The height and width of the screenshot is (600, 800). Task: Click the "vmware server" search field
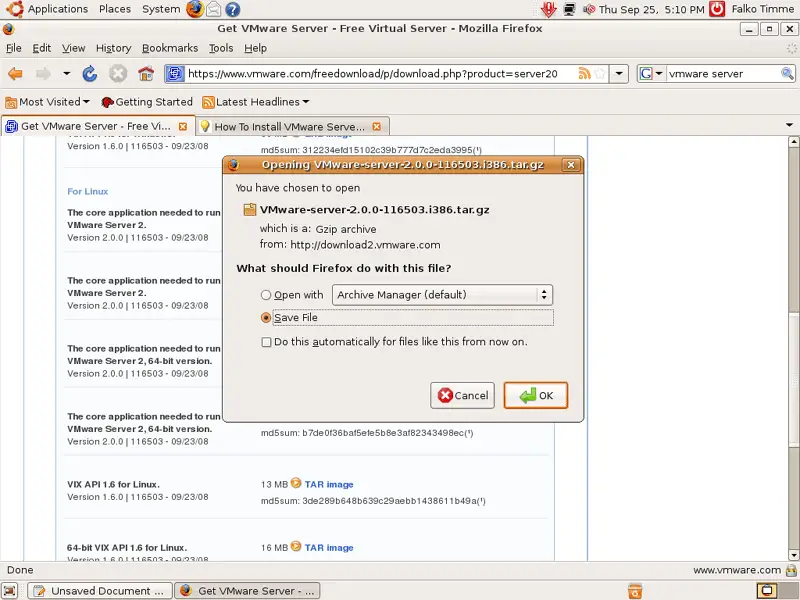pyautogui.click(x=722, y=74)
